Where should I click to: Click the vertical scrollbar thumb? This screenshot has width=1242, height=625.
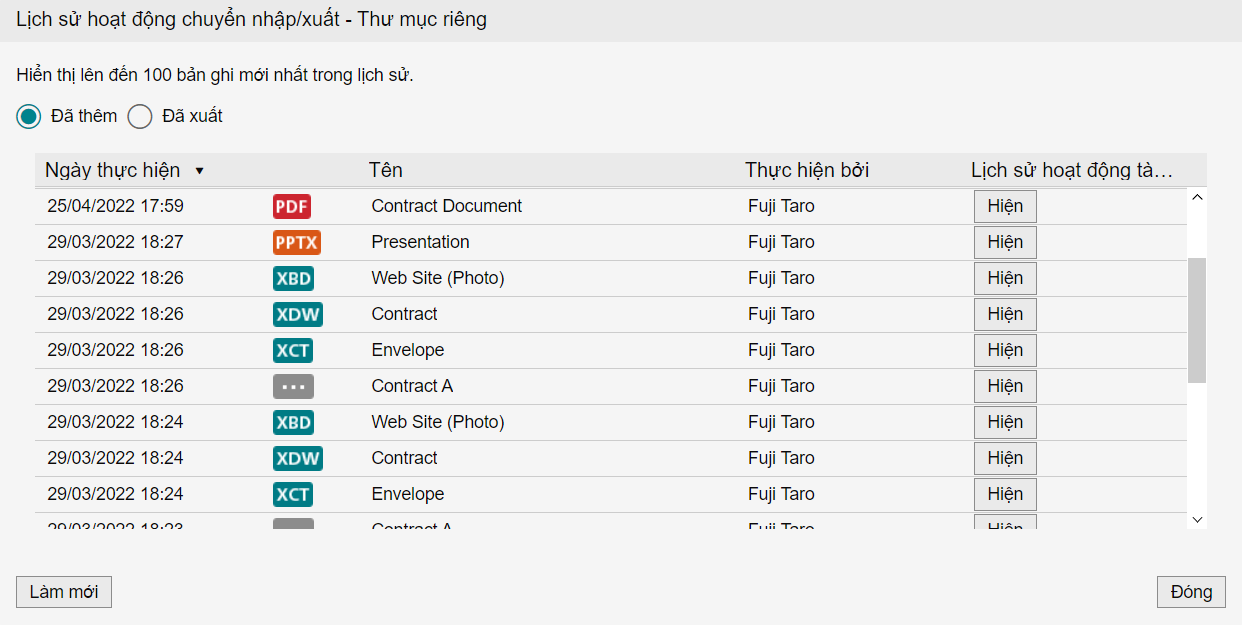click(1197, 320)
